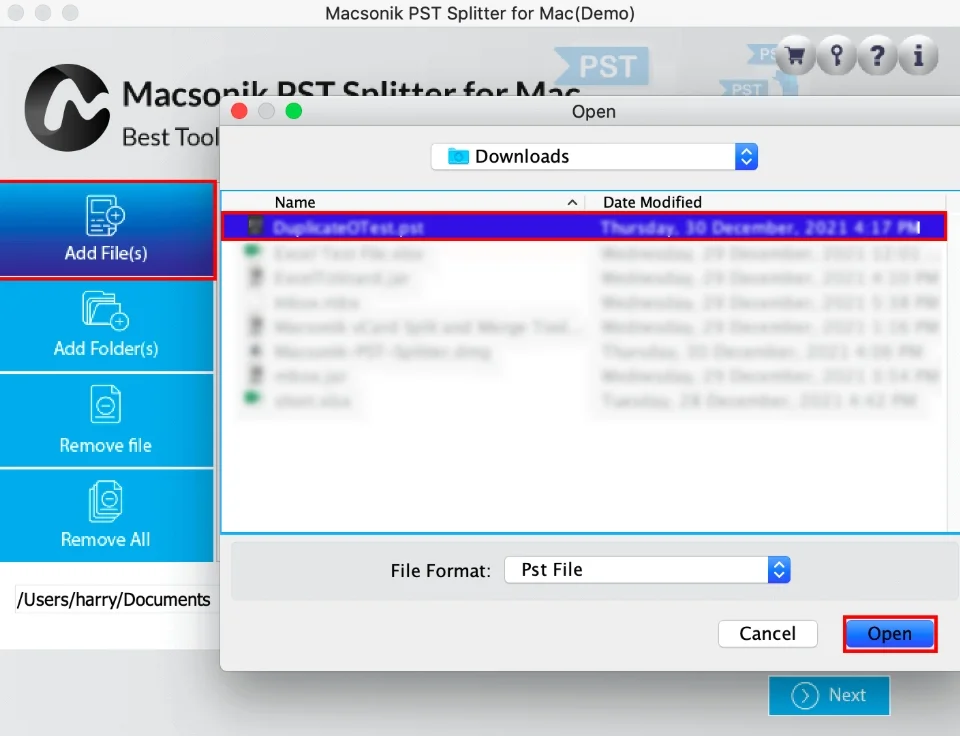Viewport: 960px width, 736px height.
Task: Click the Macsonik logo
Action: (x=67, y=108)
